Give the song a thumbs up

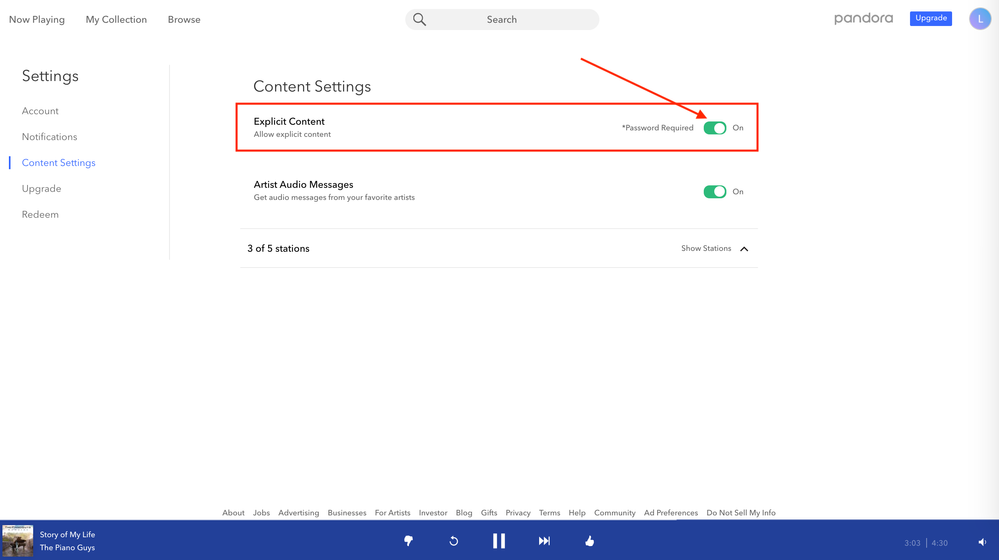click(589, 541)
